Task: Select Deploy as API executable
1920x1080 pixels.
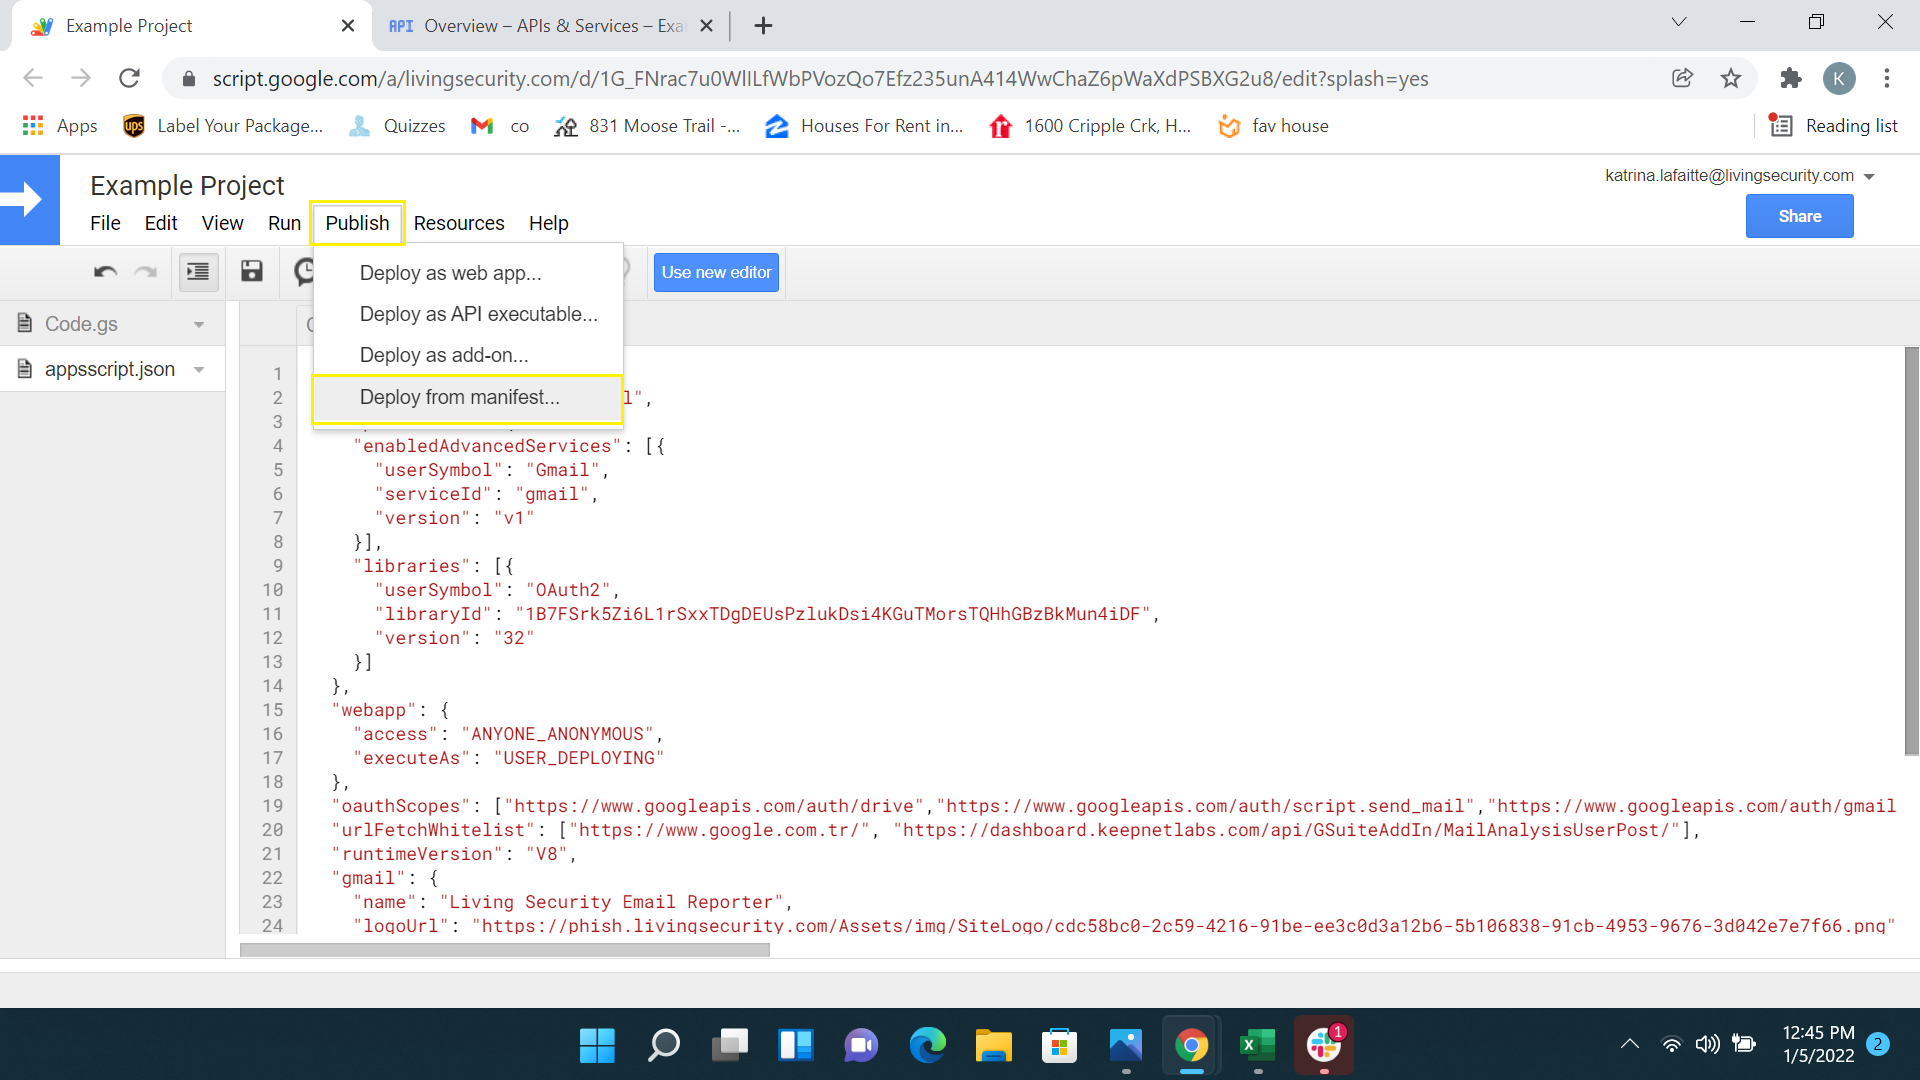Action: pos(468,314)
